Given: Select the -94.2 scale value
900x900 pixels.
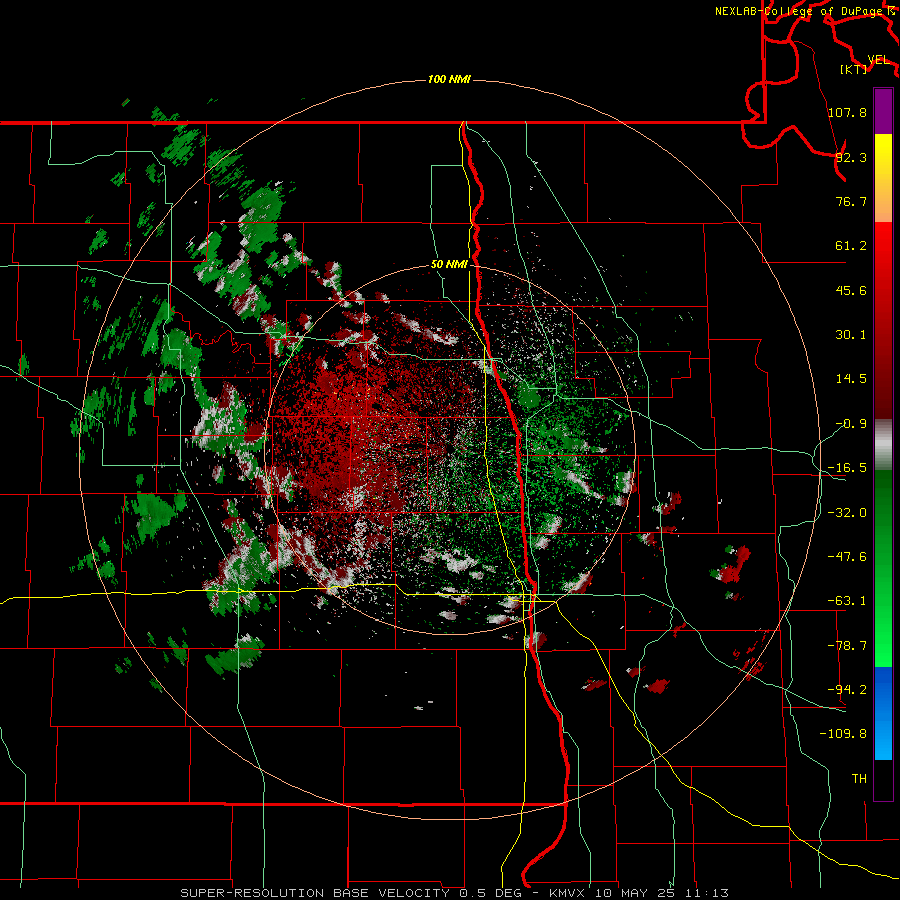Looking at the screenshot, I should tap(847, 689).
